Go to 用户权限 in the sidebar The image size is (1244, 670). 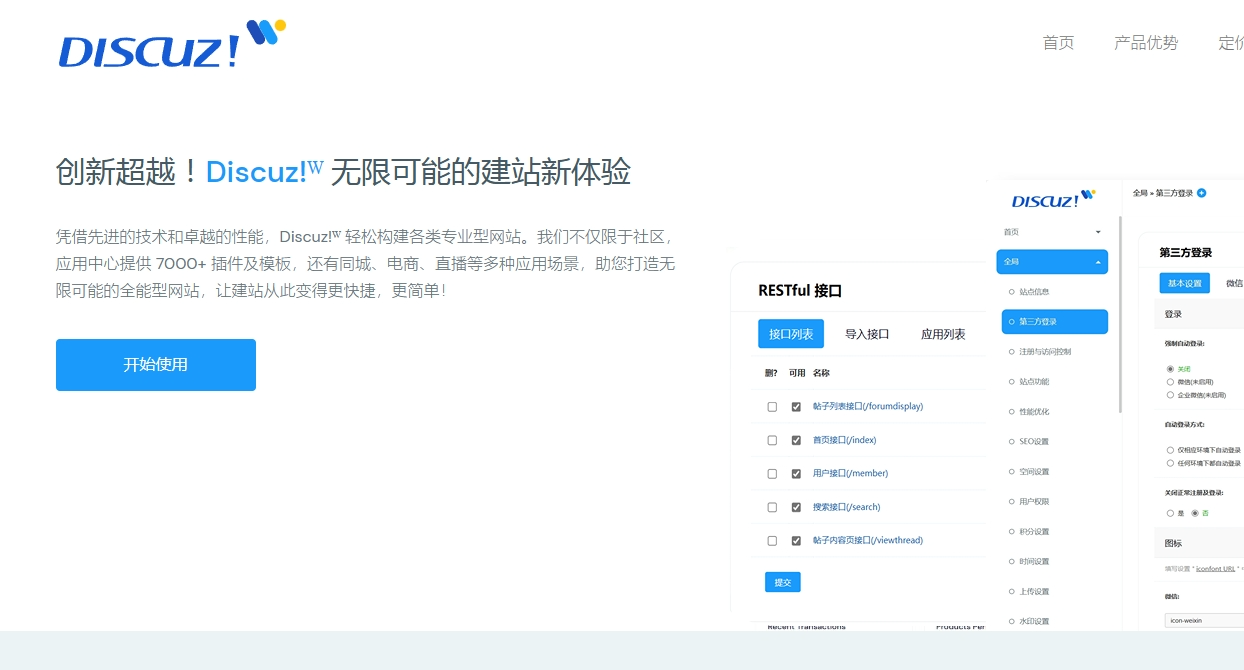tap(1034, 502)
